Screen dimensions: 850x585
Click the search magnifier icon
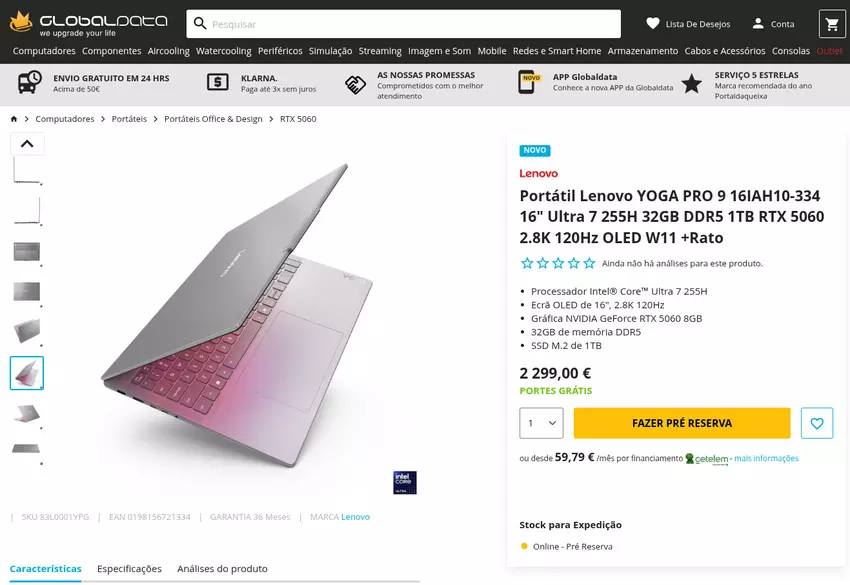coord(200,24)
